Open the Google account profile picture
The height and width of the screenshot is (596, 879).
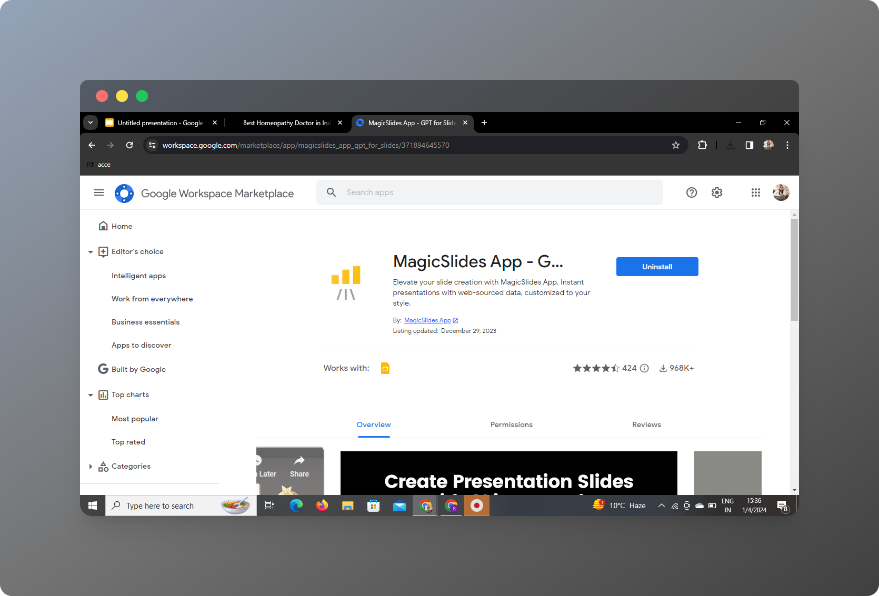(780, 192)
